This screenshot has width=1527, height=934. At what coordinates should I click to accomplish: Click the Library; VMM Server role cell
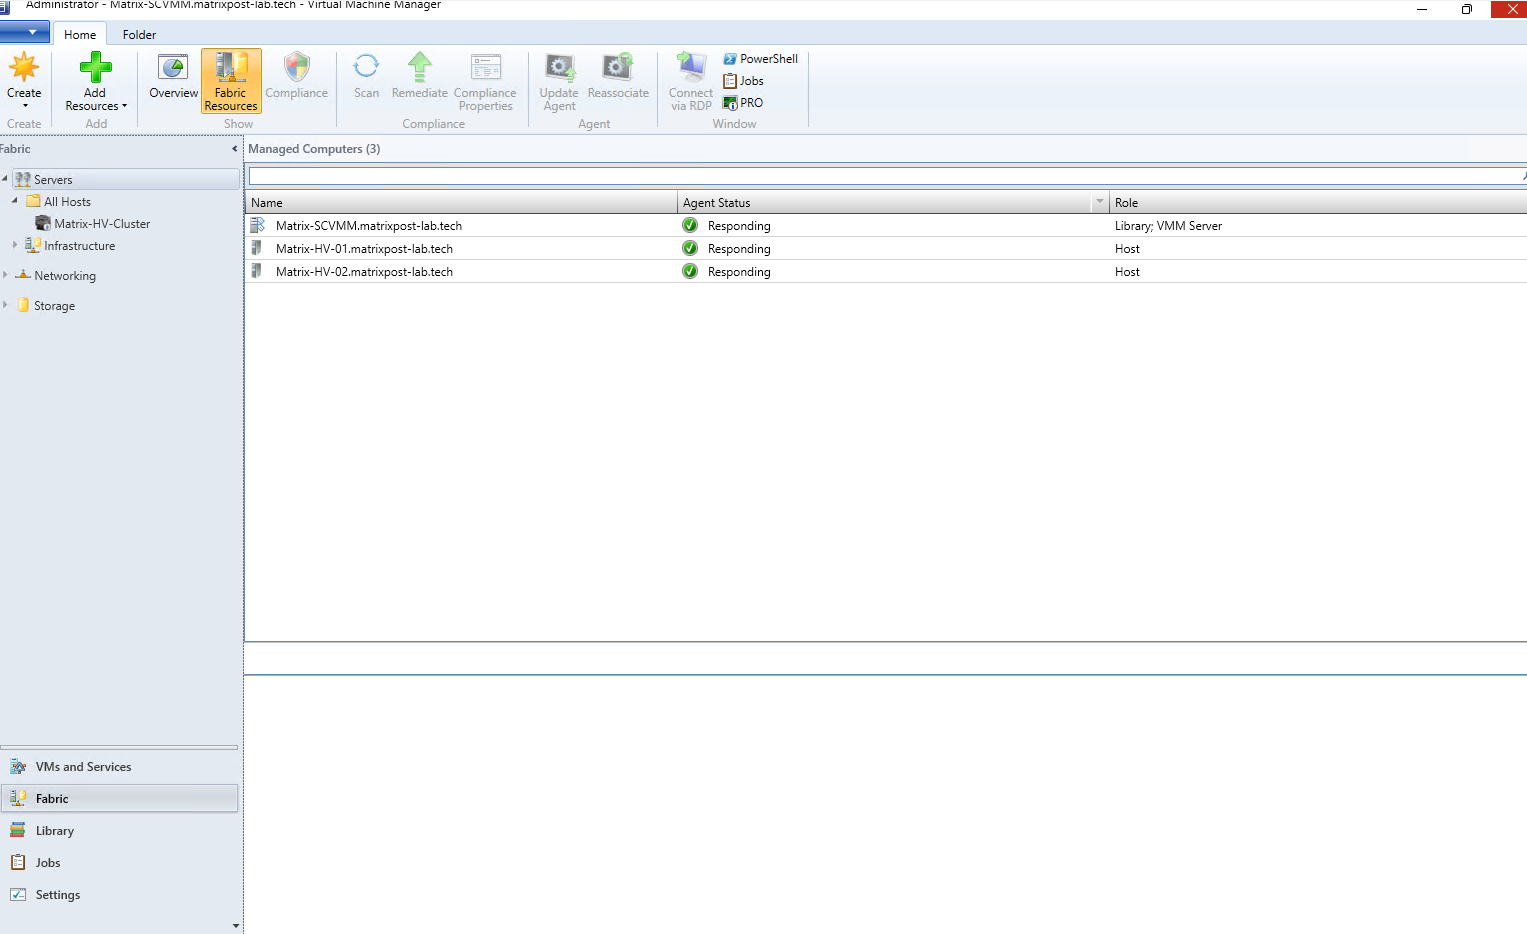click(x=1168, y=226)
